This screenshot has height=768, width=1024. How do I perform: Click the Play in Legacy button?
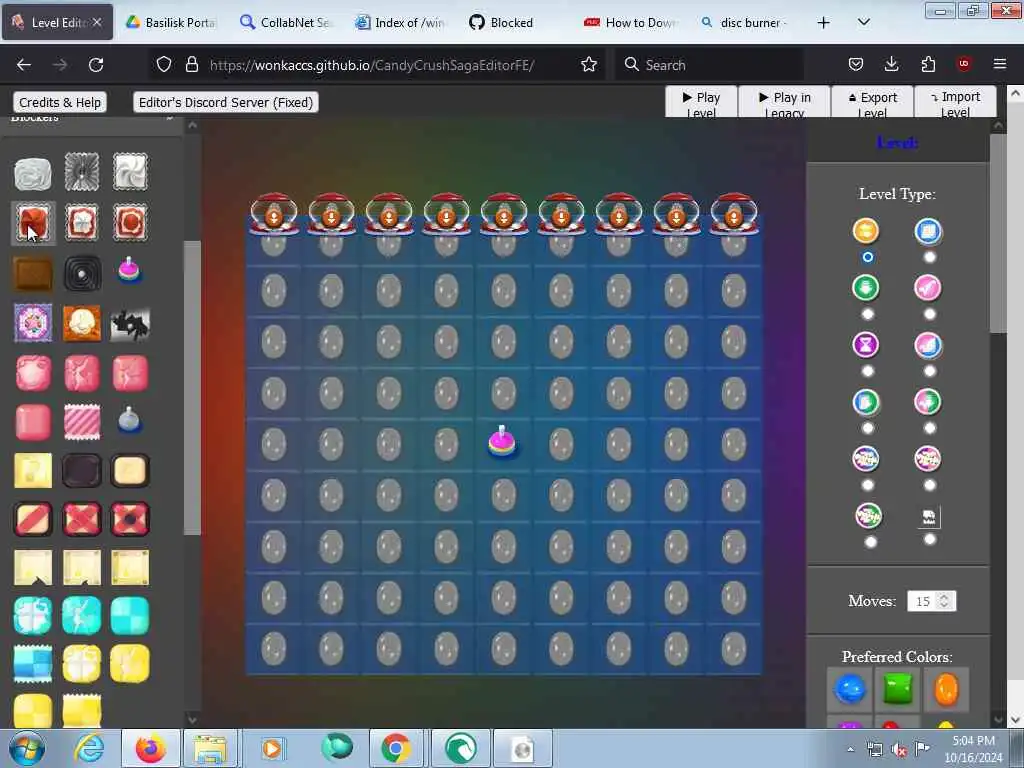(x=784, y=102)
